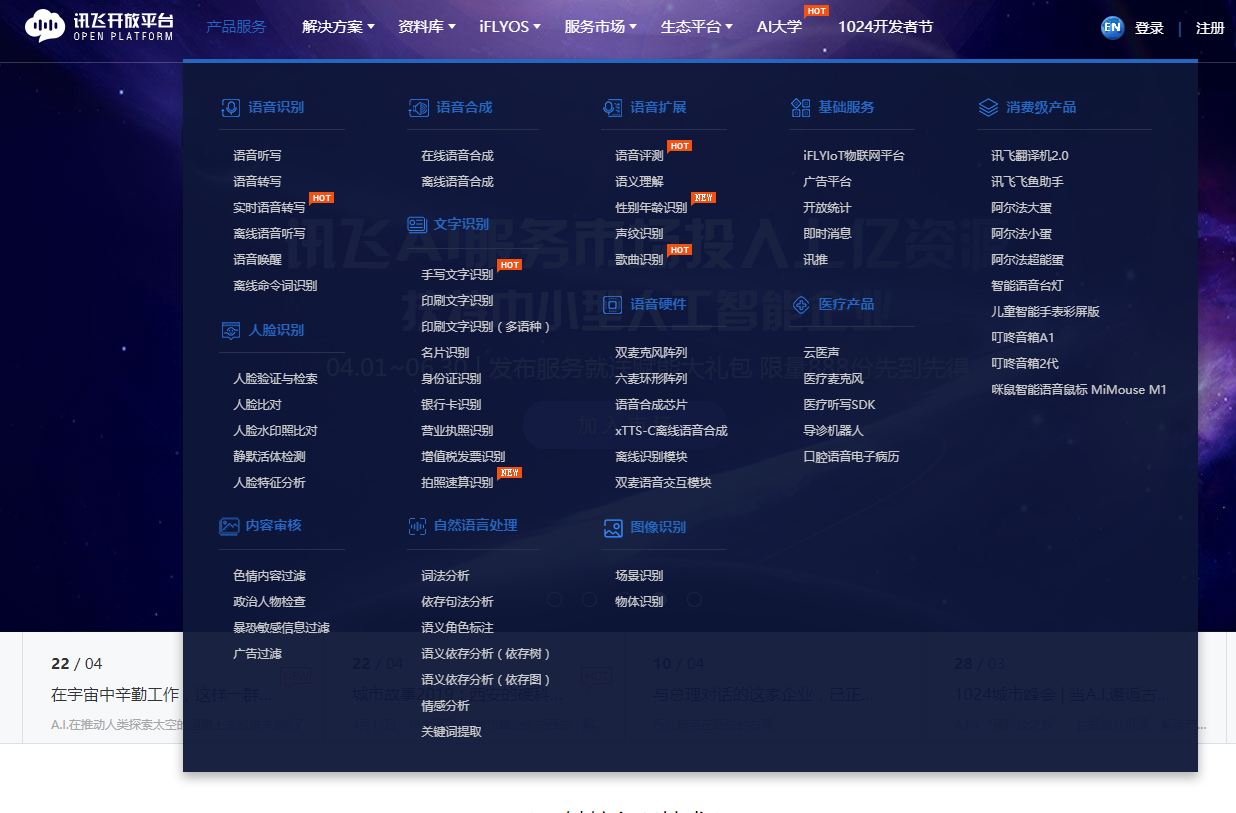This screenshot has width=1236, height=813.
Task: Open the 人脸特征分析 product
Action: click(269, 483)
